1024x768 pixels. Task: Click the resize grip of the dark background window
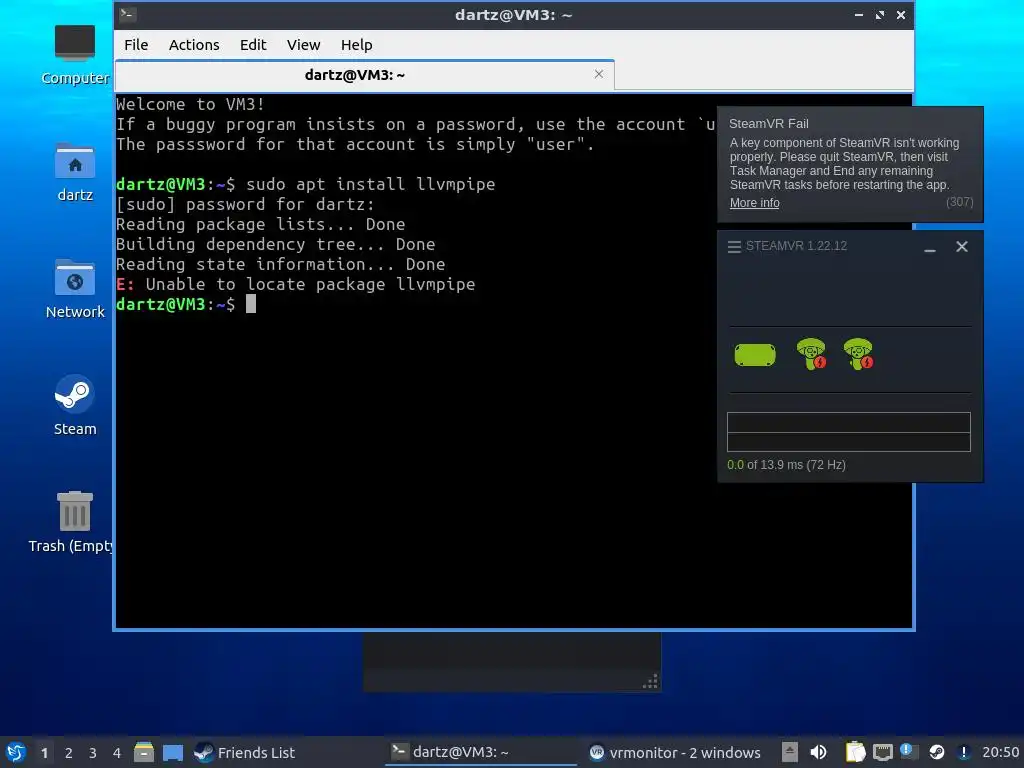pos(650,682)
